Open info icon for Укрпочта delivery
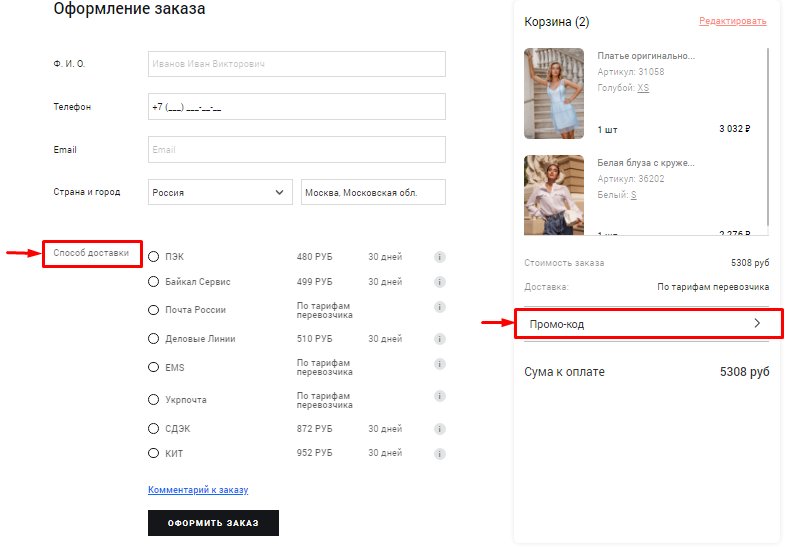Viewport: 809px width, 547px height. [440, 396]
